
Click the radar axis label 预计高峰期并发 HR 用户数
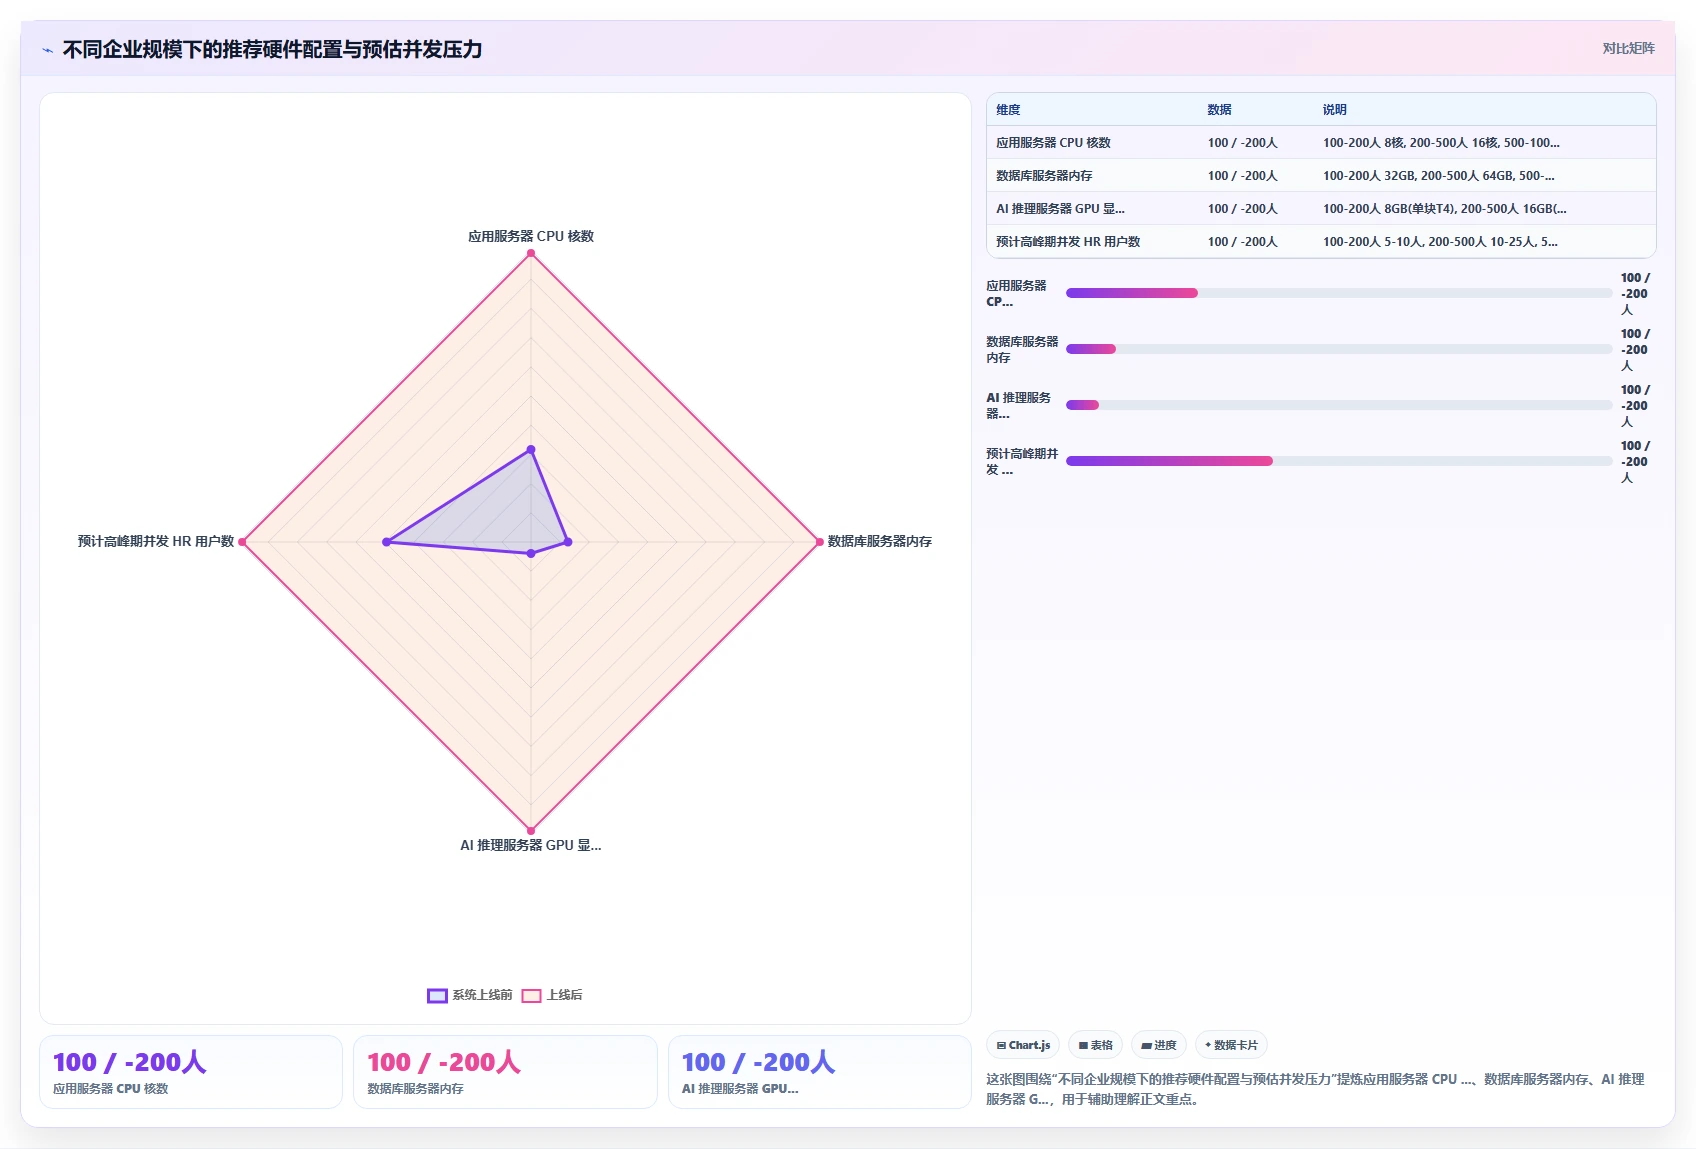(156, 542)
